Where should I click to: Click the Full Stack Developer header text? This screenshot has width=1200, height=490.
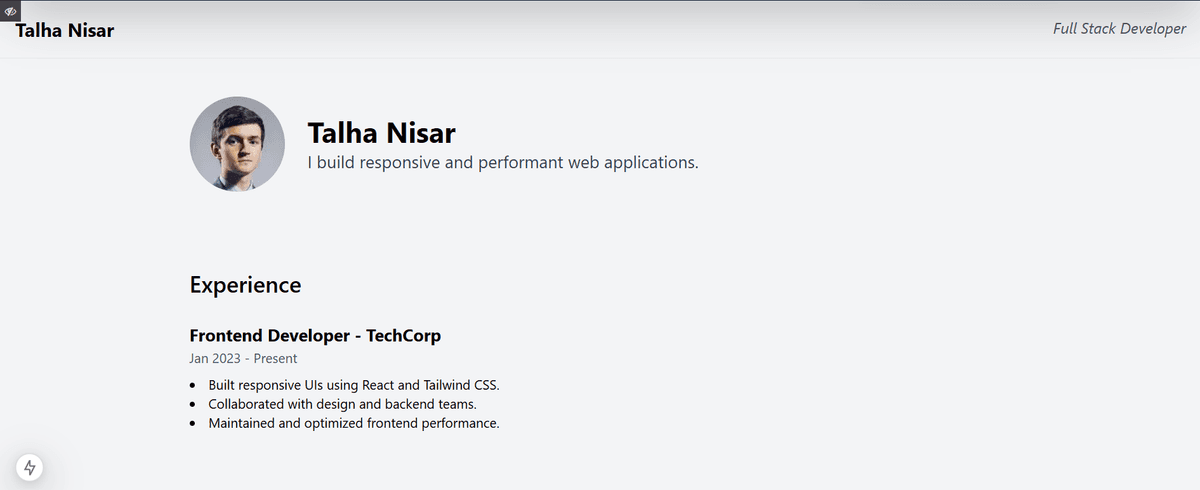point(1119,29)
